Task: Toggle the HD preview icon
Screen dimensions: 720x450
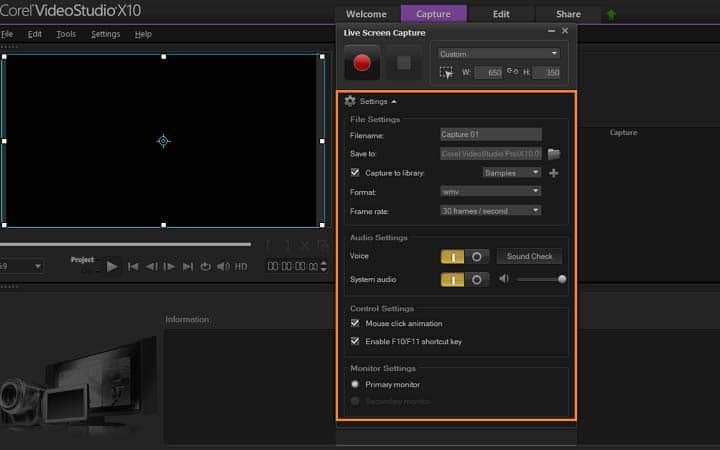Action: [x=241, y=266]
